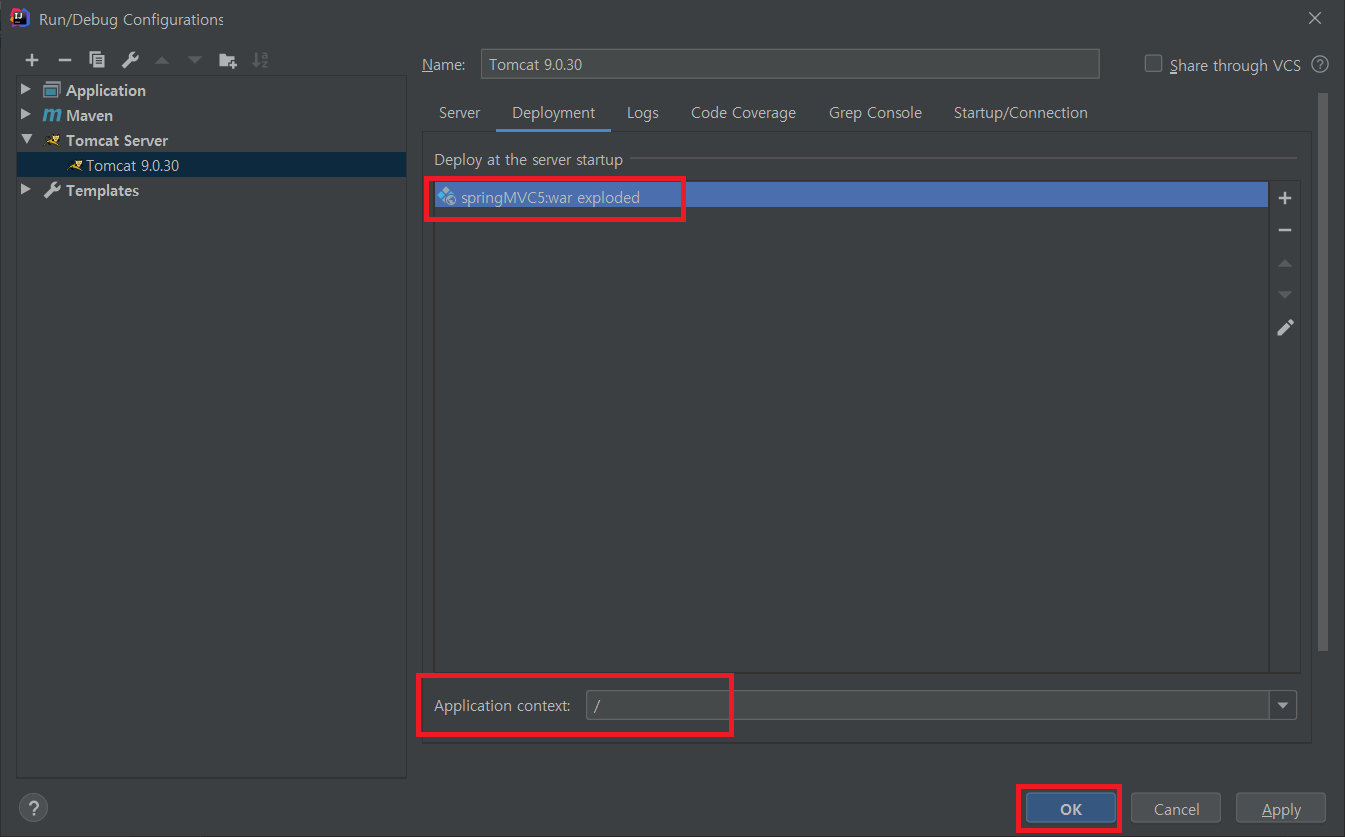Expand the Templates tree node
The width and height of the screenshot is (1345, 837).
tap(26, 190)
